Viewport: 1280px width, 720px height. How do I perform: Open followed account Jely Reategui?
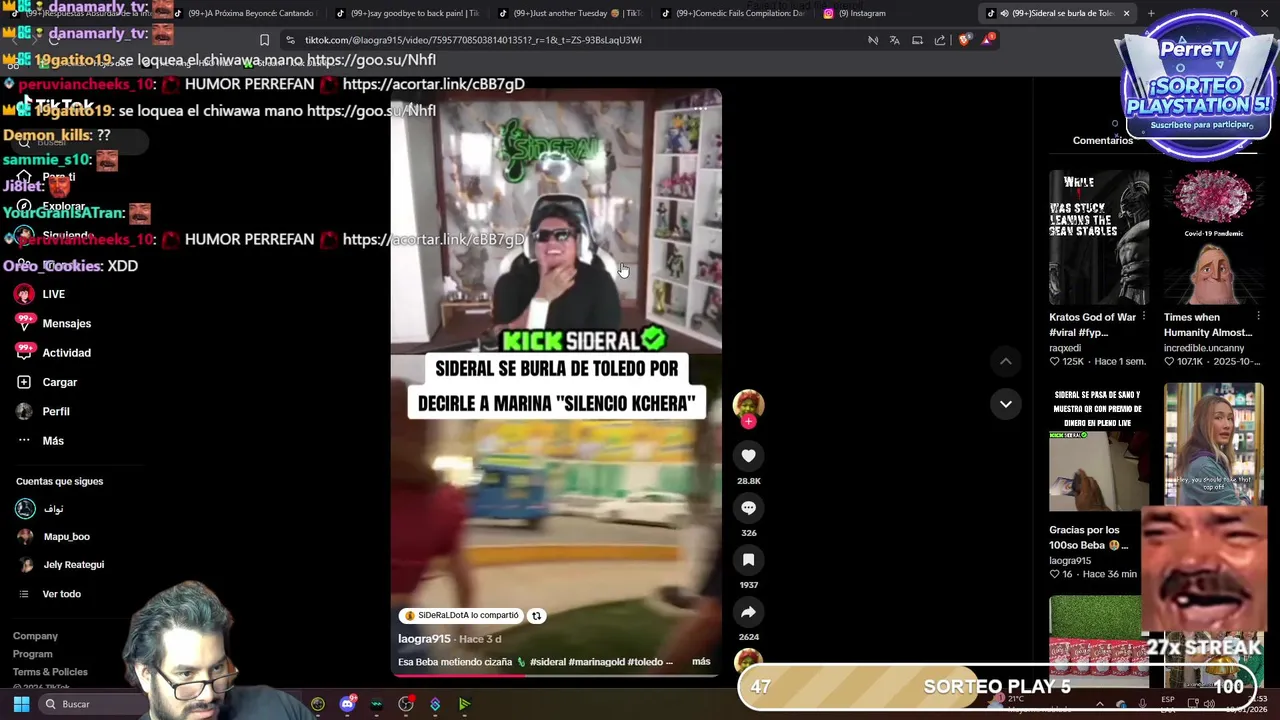[x=73, y=564]
